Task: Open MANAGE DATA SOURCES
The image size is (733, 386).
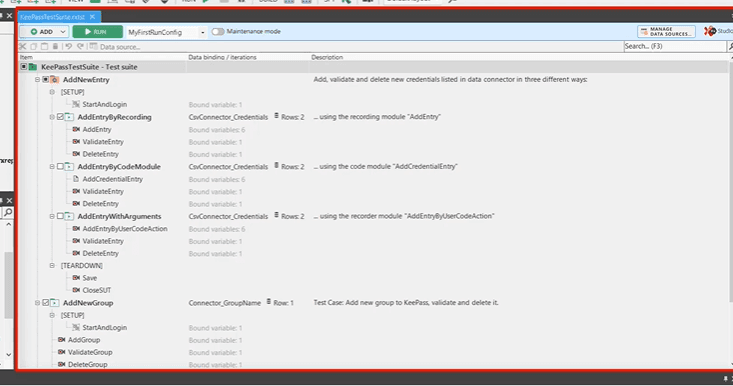Action: tap(666, 32)
